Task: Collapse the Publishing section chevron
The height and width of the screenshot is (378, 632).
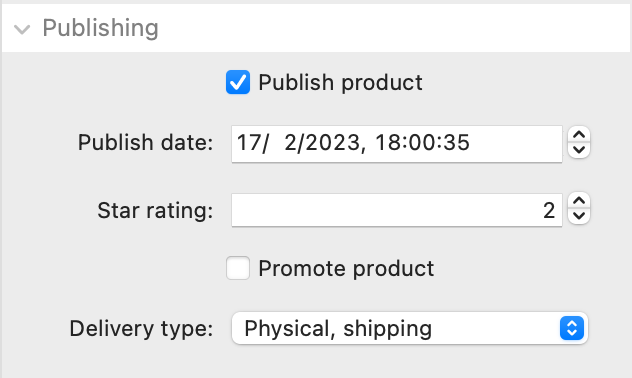Action: pos(22,29)
